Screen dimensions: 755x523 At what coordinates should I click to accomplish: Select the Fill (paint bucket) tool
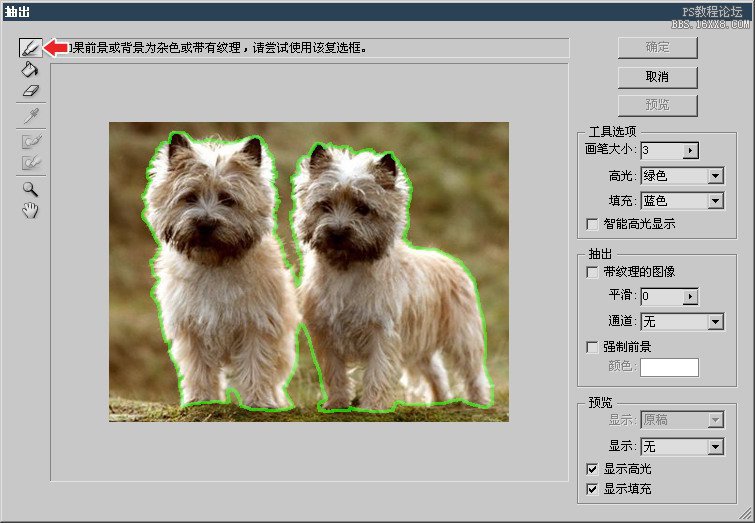(x=30, y=69)
